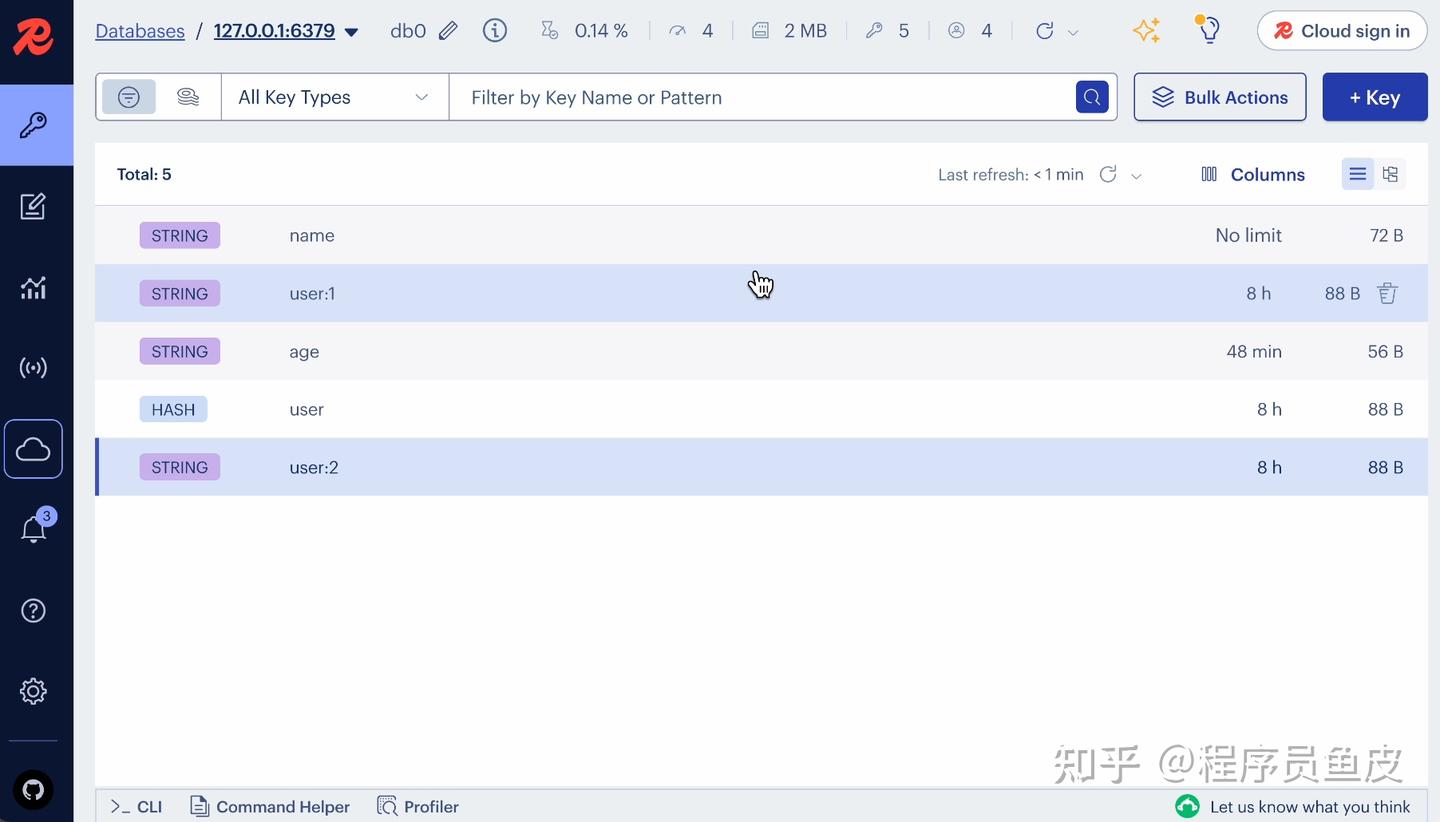Screen dimensions: 1440x822
Task: Open the Redis Insight logo home
Action: (x=33, y=36)
